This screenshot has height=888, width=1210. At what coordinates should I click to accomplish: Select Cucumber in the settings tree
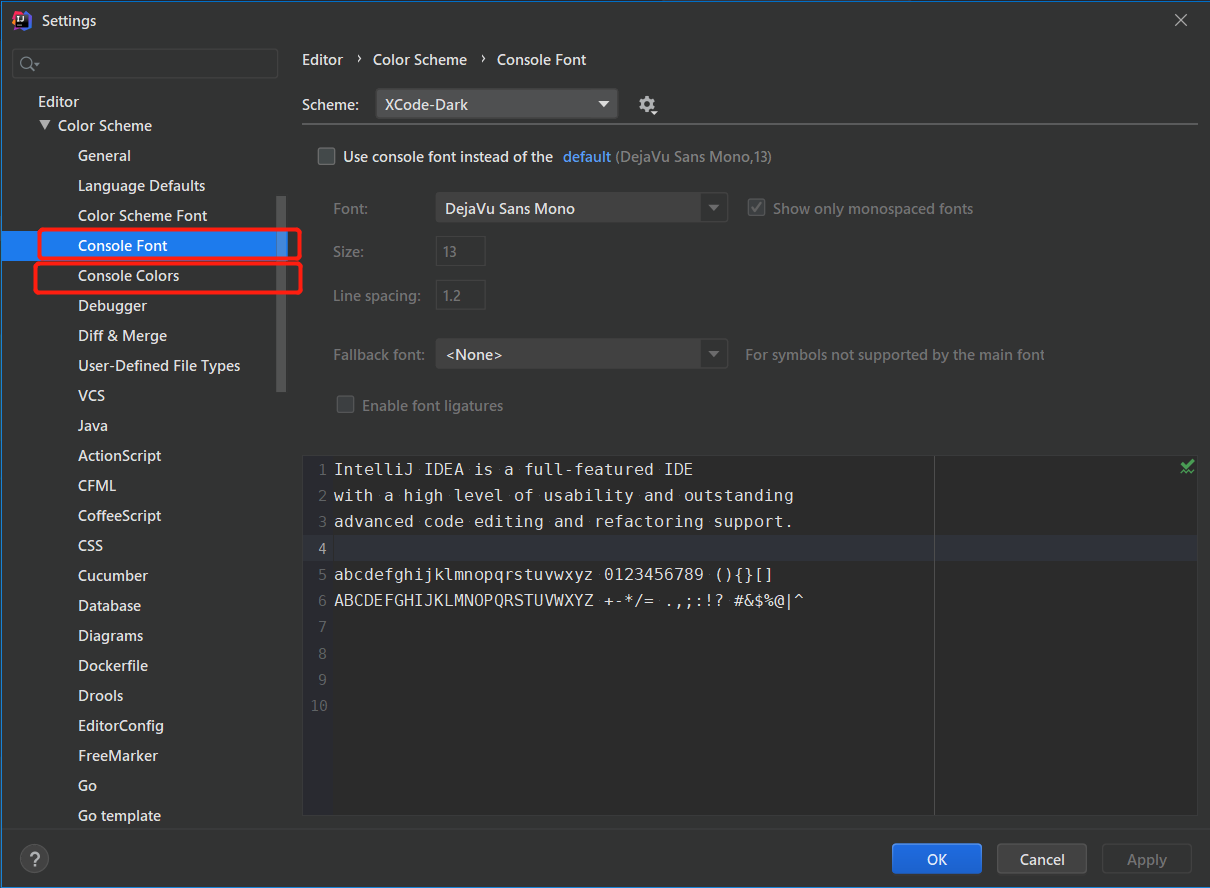[113, 576]
